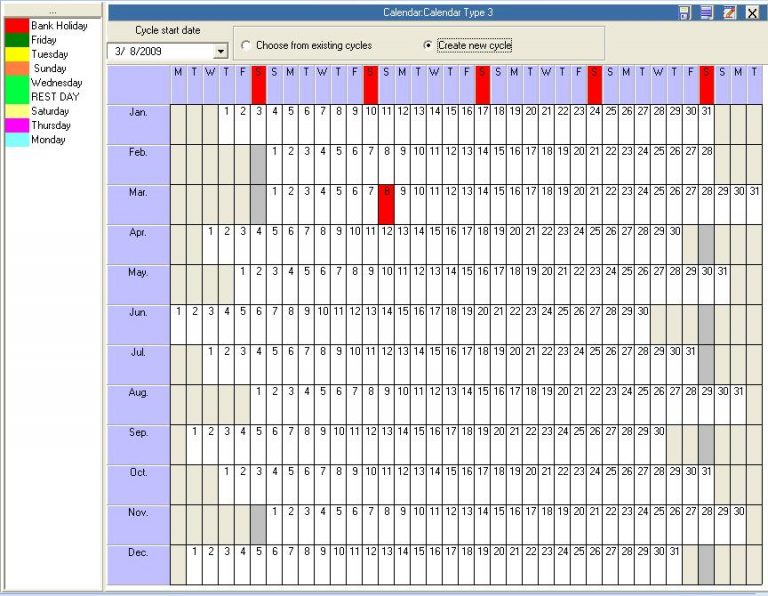Pick the yellow Tuesday color swatch
Viewport: 768px width, 596px height.
pyautogui.click(x=17, y=54)
